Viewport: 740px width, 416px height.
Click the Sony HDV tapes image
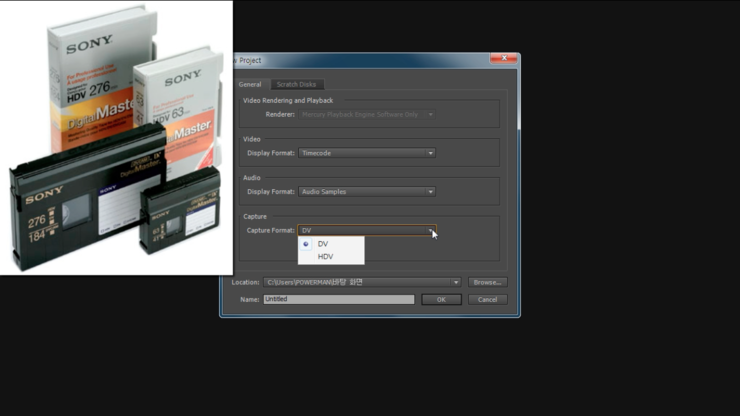(116, 138)
